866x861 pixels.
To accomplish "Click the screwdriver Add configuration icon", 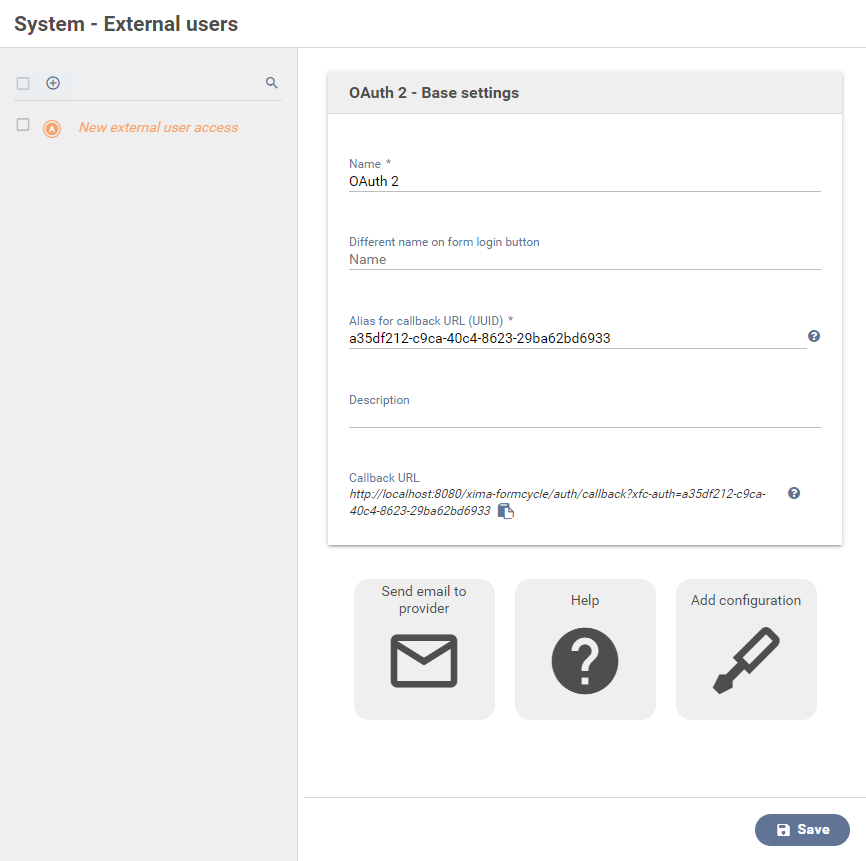I will coord(746,661).
